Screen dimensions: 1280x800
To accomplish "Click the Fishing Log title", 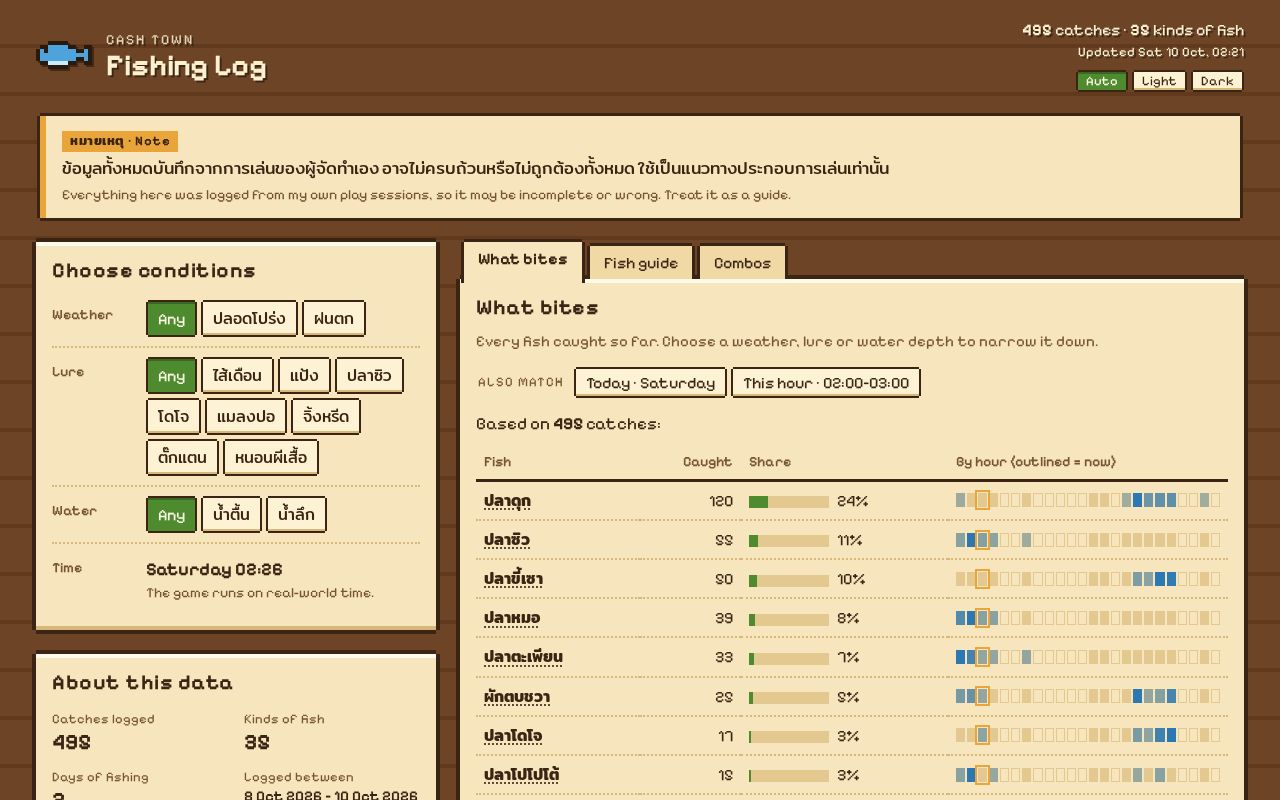I will click(x=186, y=66).
